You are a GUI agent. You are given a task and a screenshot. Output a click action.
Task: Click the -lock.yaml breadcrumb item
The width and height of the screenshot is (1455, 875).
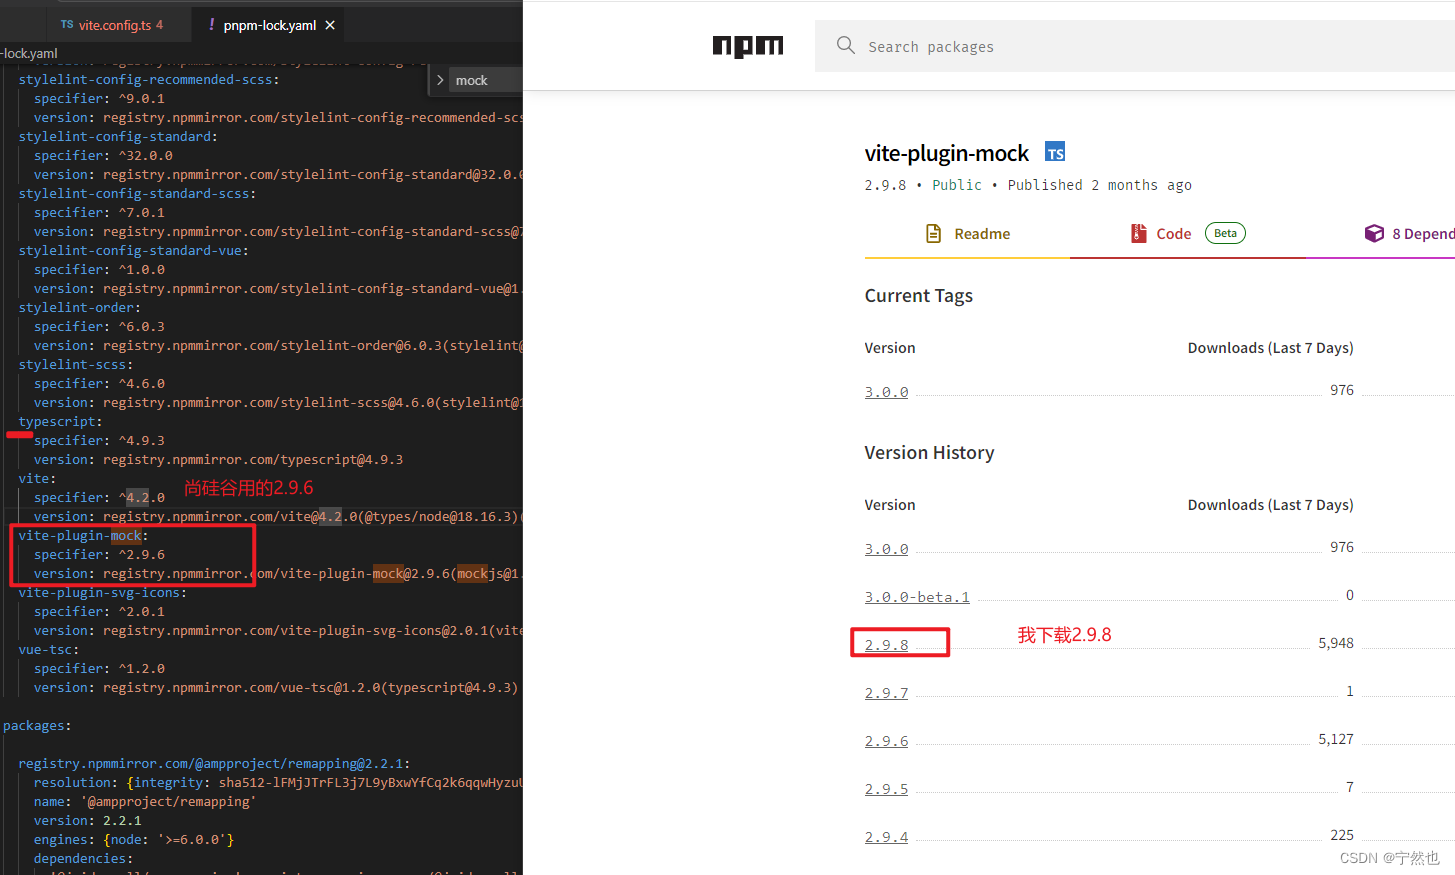click(29, 53)
